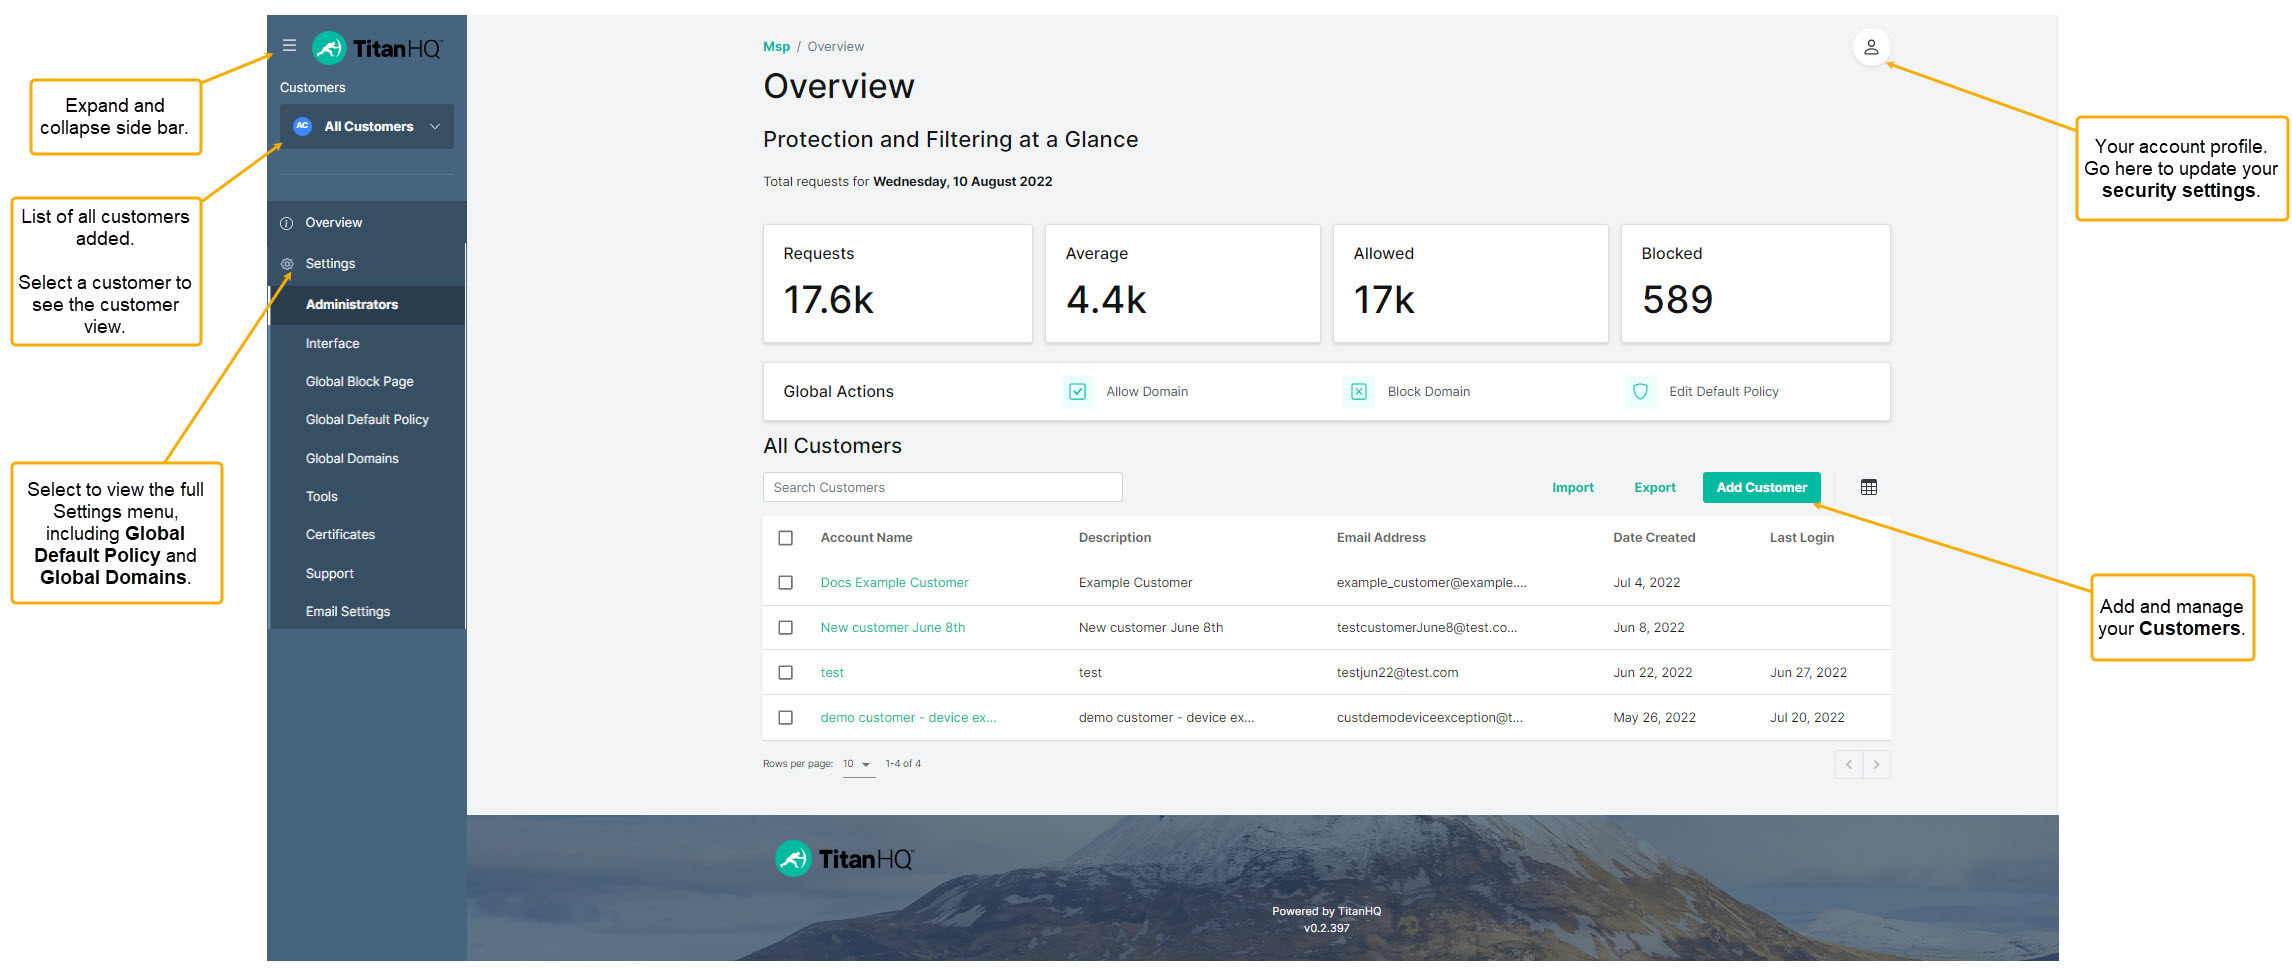
Task: Click the TitanHQ footer logo
Action: (x=844, y=859)
